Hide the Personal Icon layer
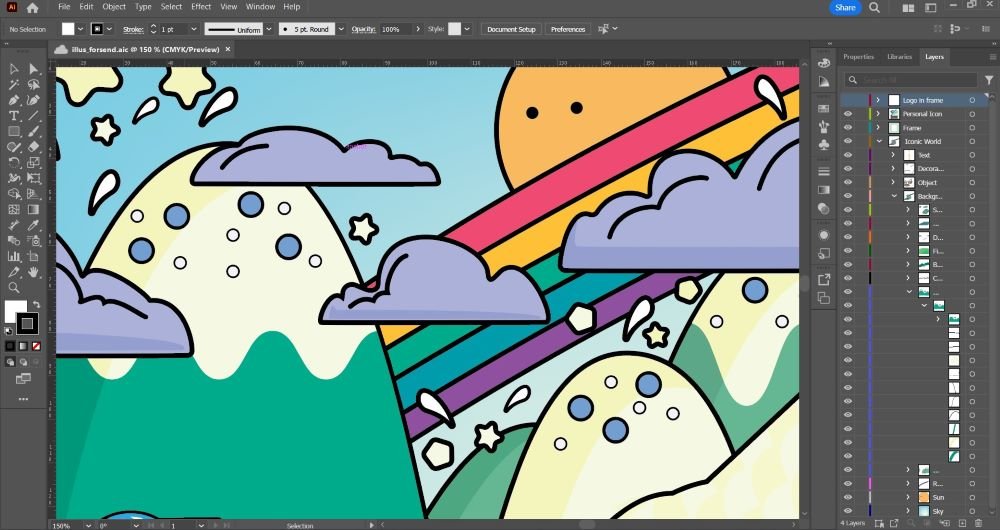This screenshot has height=530, width=1000. click(x=848, y=114)
